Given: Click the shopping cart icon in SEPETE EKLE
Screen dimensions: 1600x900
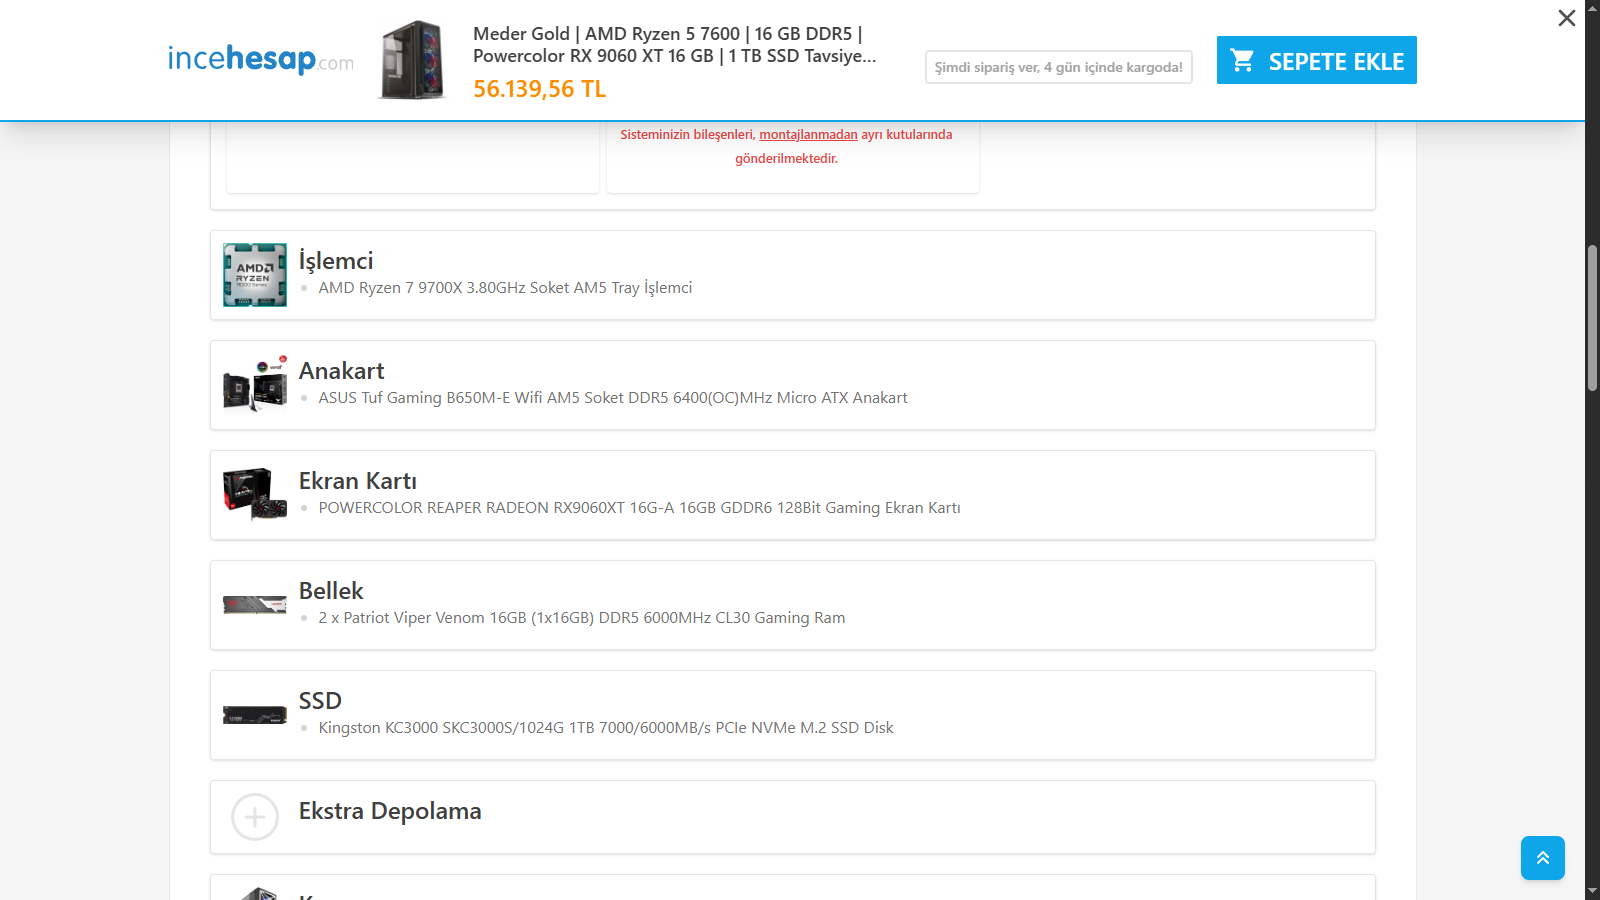Looking at the screenshot, I should tap(1243, 60).
